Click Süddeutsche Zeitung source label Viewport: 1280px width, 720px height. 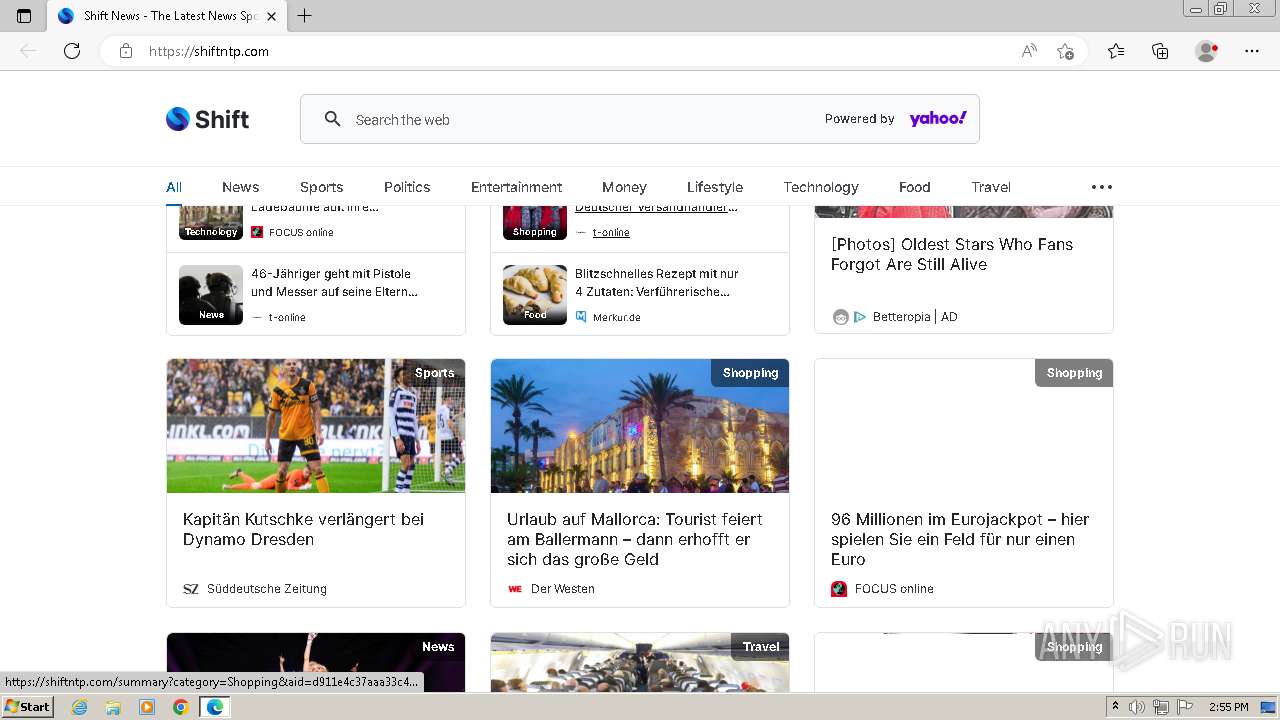(x=267, y=589)
